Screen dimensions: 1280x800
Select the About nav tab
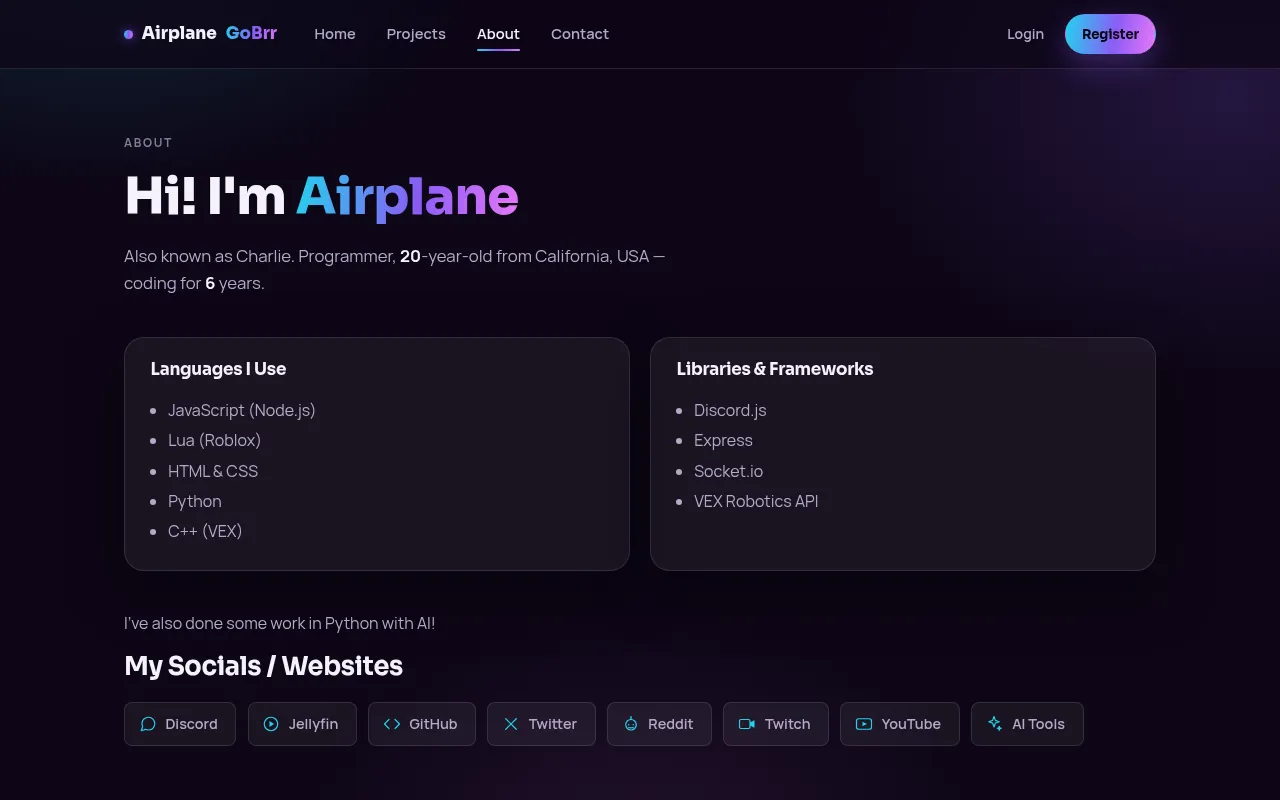click(498, 34)
